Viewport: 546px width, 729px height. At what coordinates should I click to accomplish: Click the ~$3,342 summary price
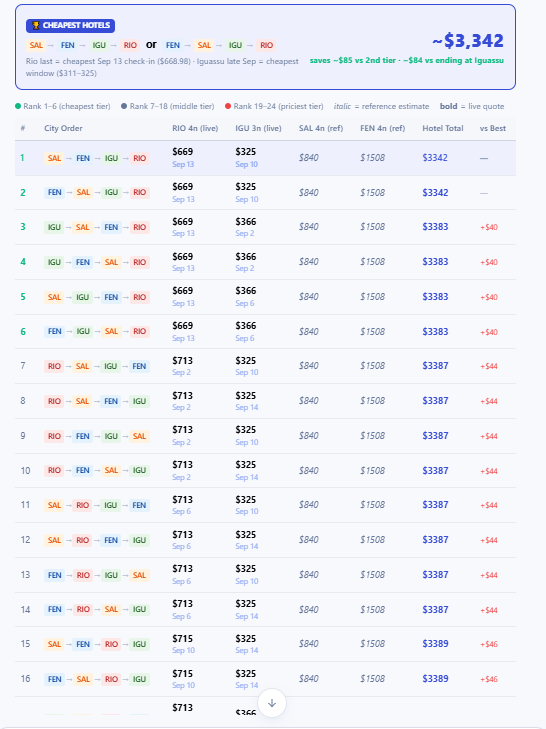pos(467,41)
